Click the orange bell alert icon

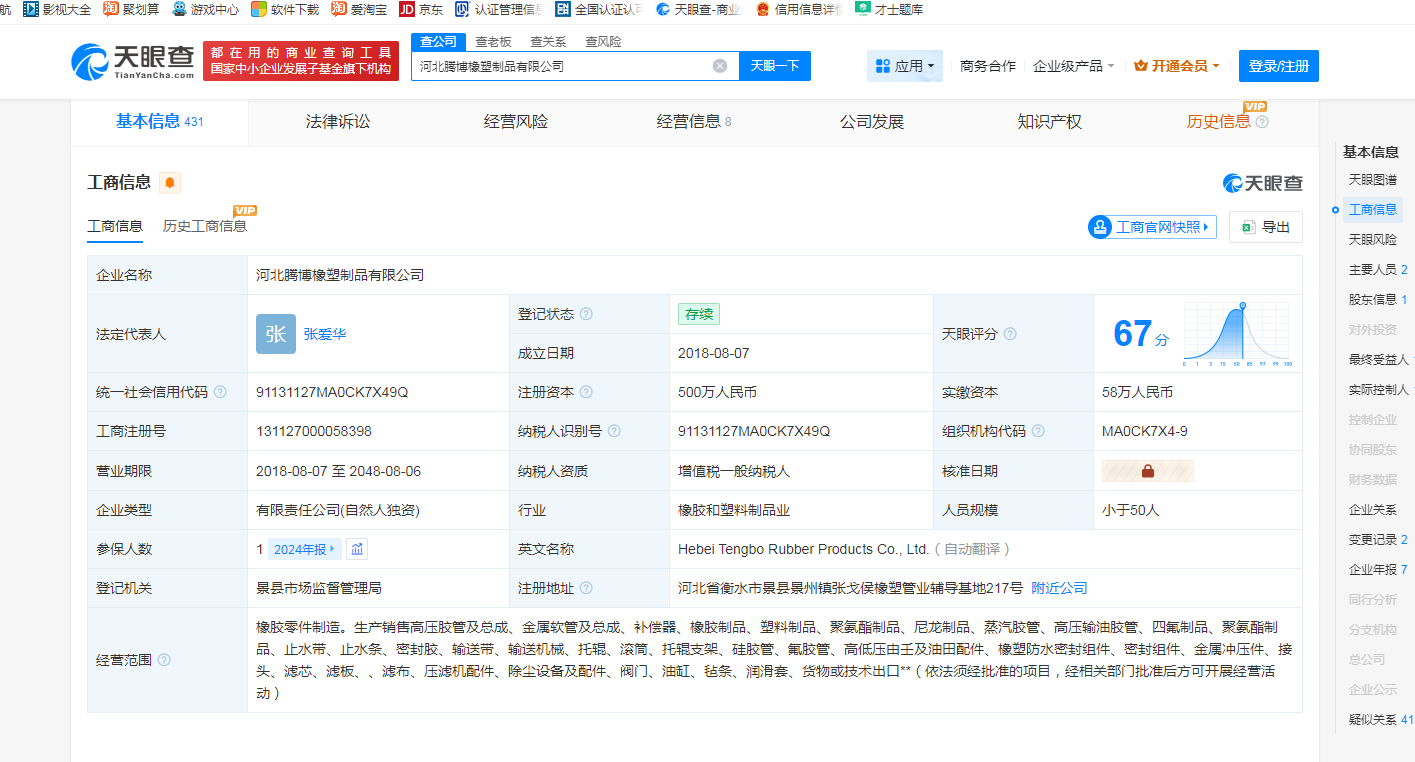tap(170, 183)
